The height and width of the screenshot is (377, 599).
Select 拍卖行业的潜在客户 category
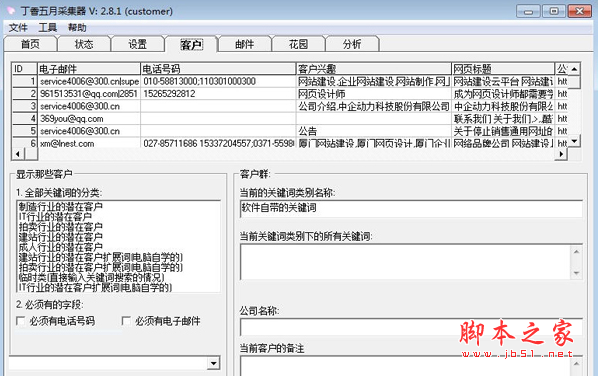(x=60, y=227)
